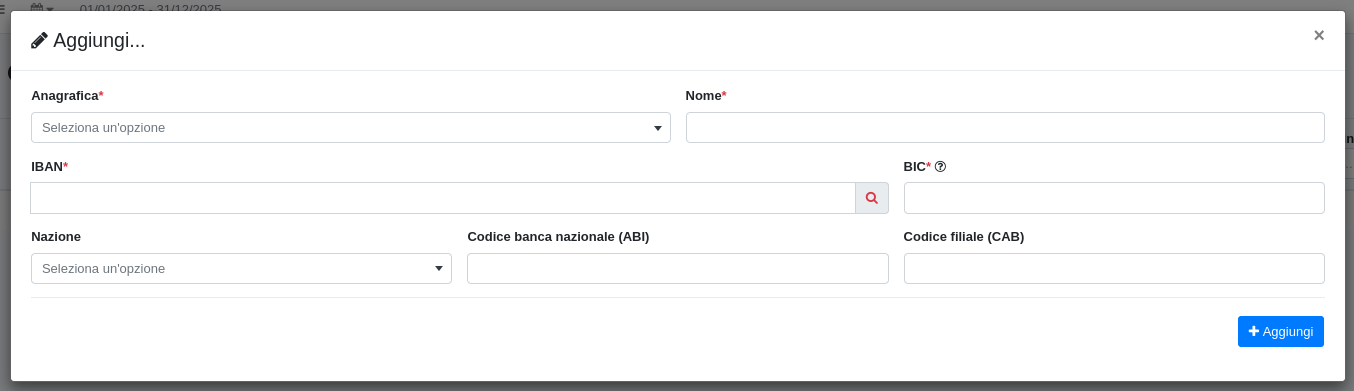This screenshot has width=1354, height=391.
Task: Click the red magnifier icon next to IBAN
Action: 872,198
